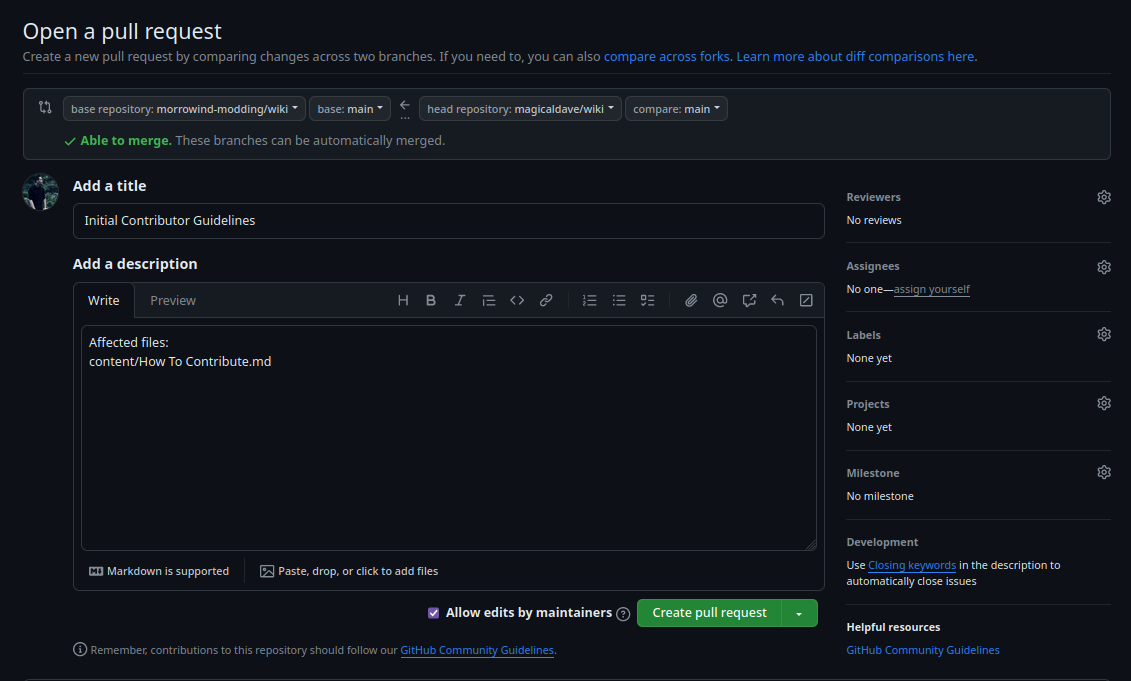Click Markdown is supported link

(x=159, y=571)
